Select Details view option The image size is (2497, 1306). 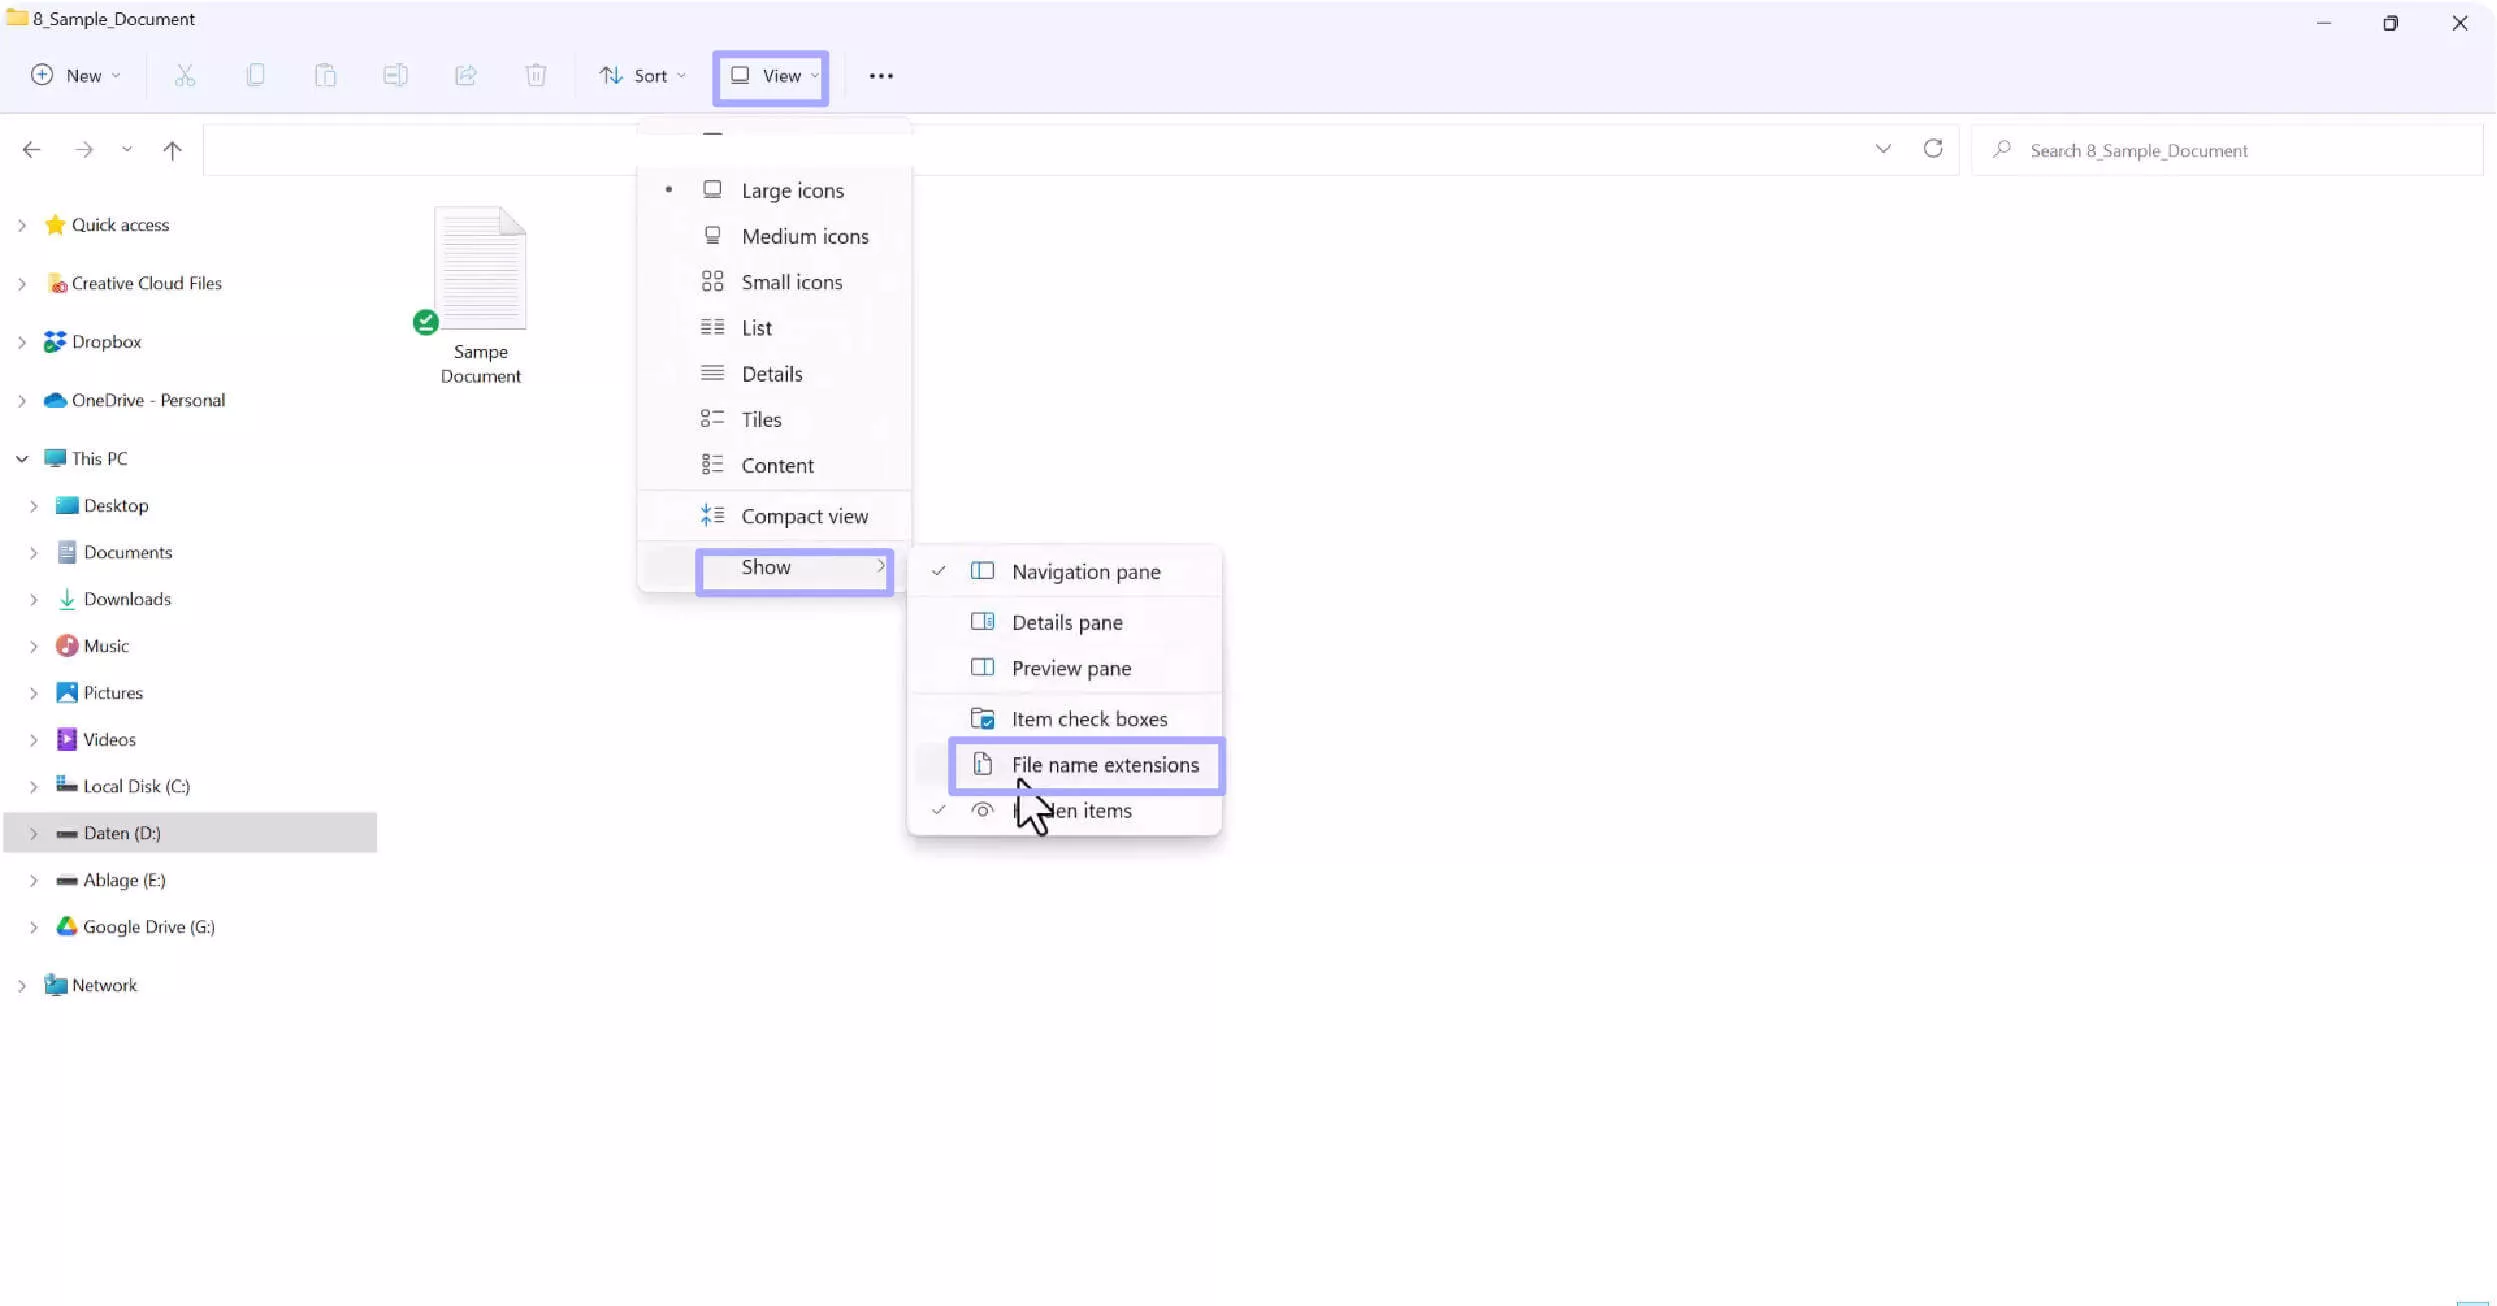click(771, 371)
